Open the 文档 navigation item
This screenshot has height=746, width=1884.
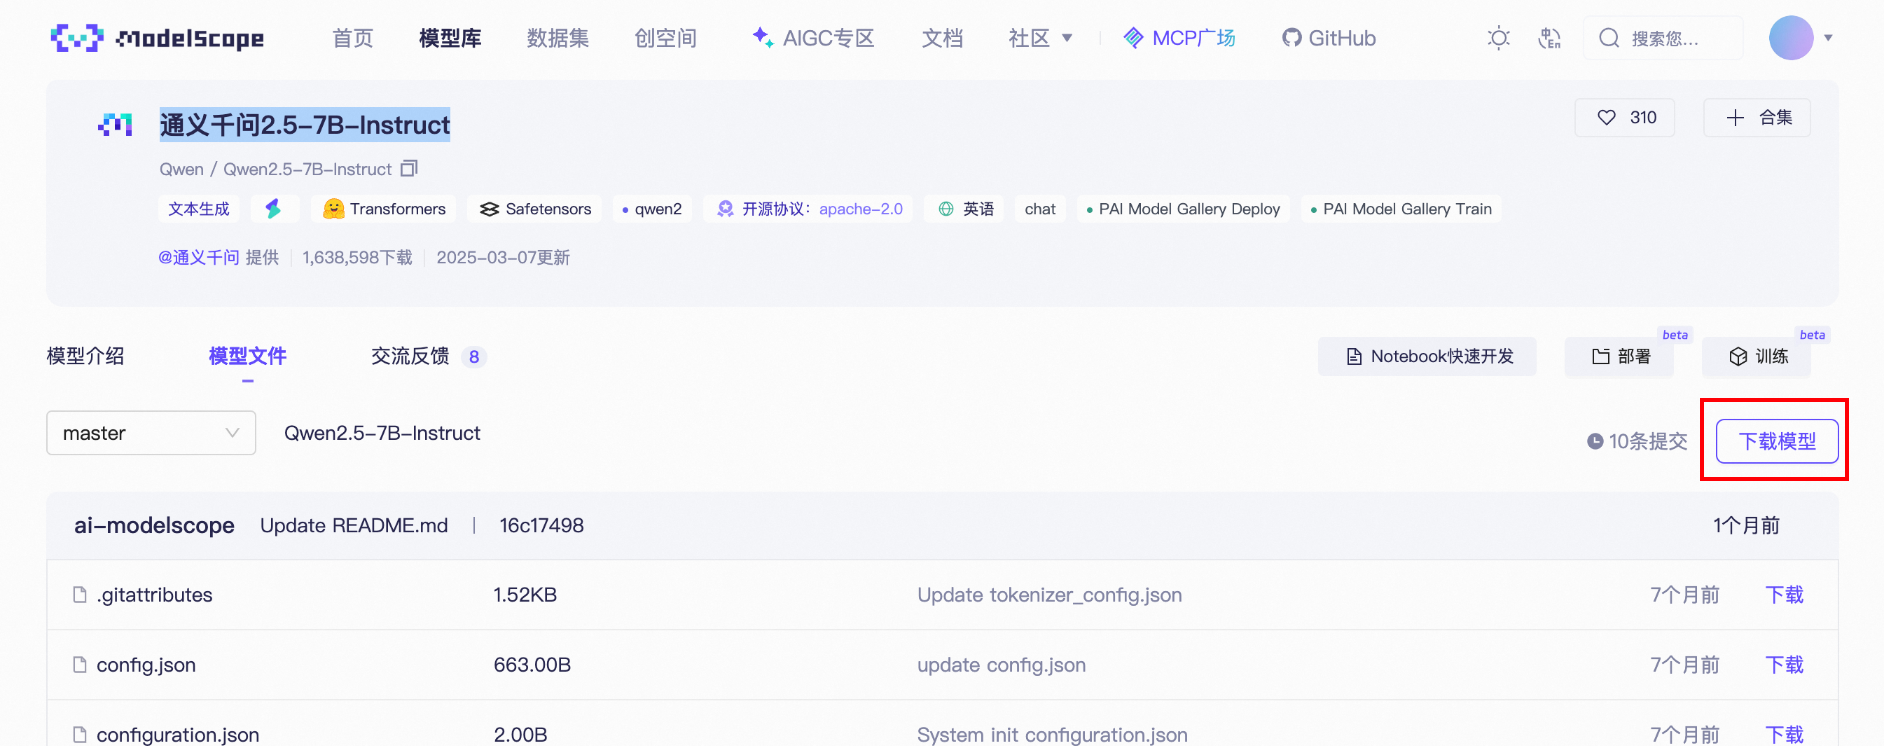coord(942,38)
